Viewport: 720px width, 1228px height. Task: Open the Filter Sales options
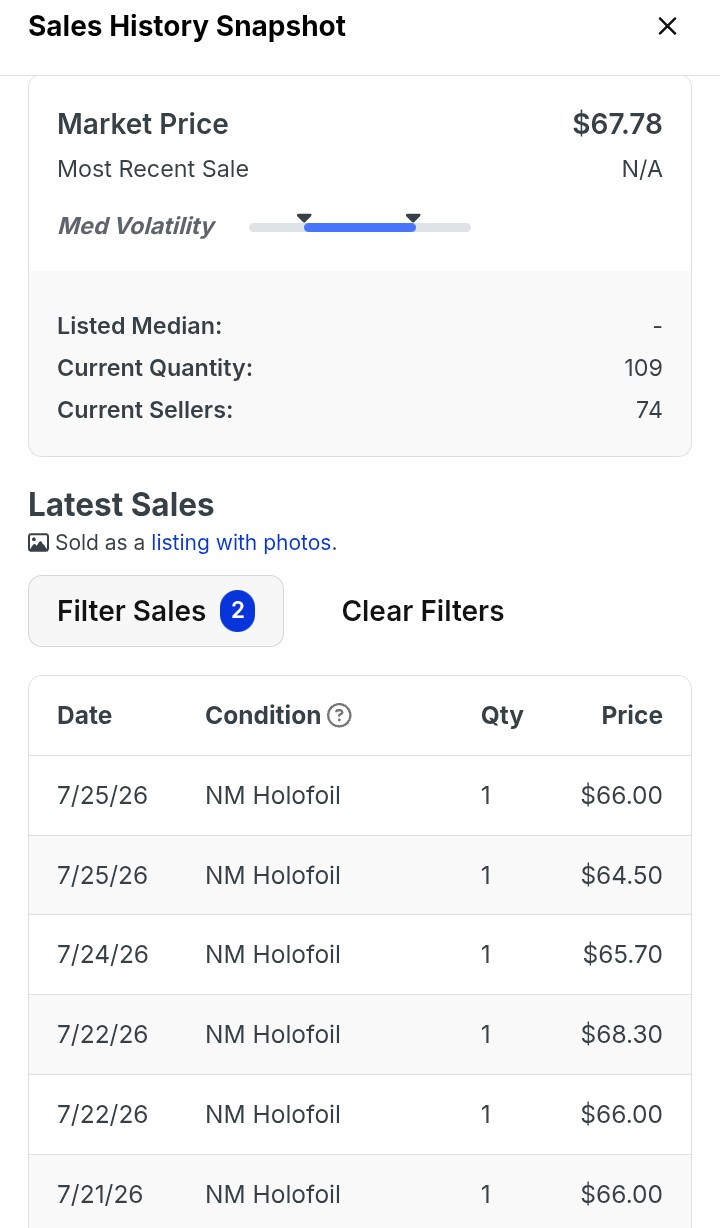pos(156,611)
